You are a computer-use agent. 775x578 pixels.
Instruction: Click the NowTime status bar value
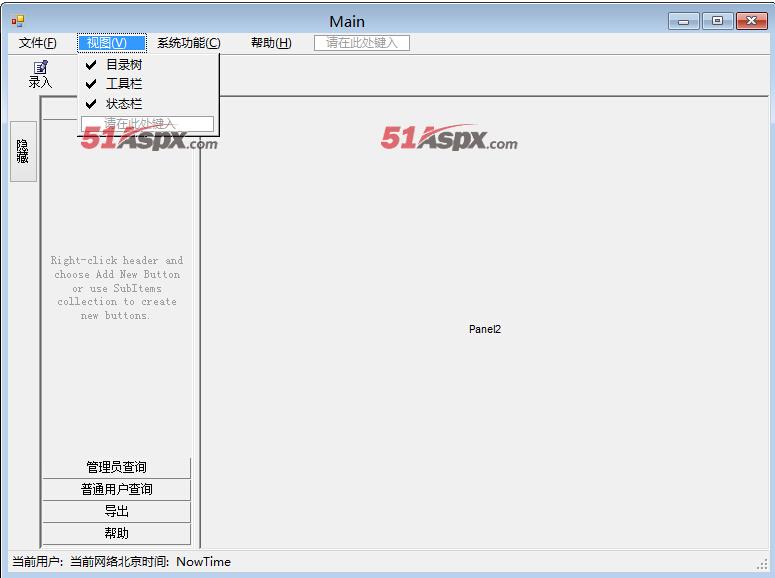pos(204,562)
